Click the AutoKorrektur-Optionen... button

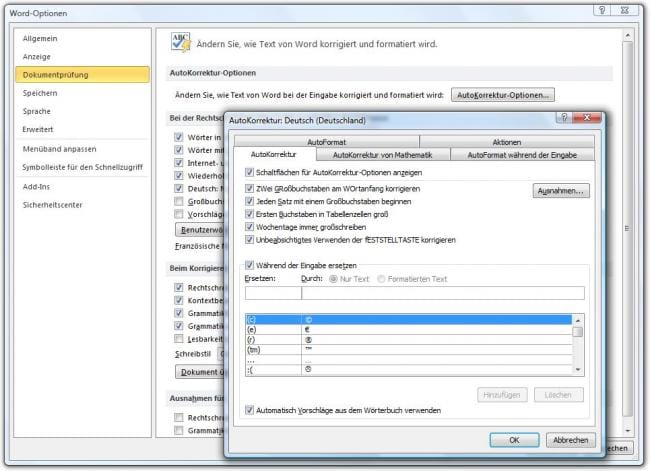(502, 95)
